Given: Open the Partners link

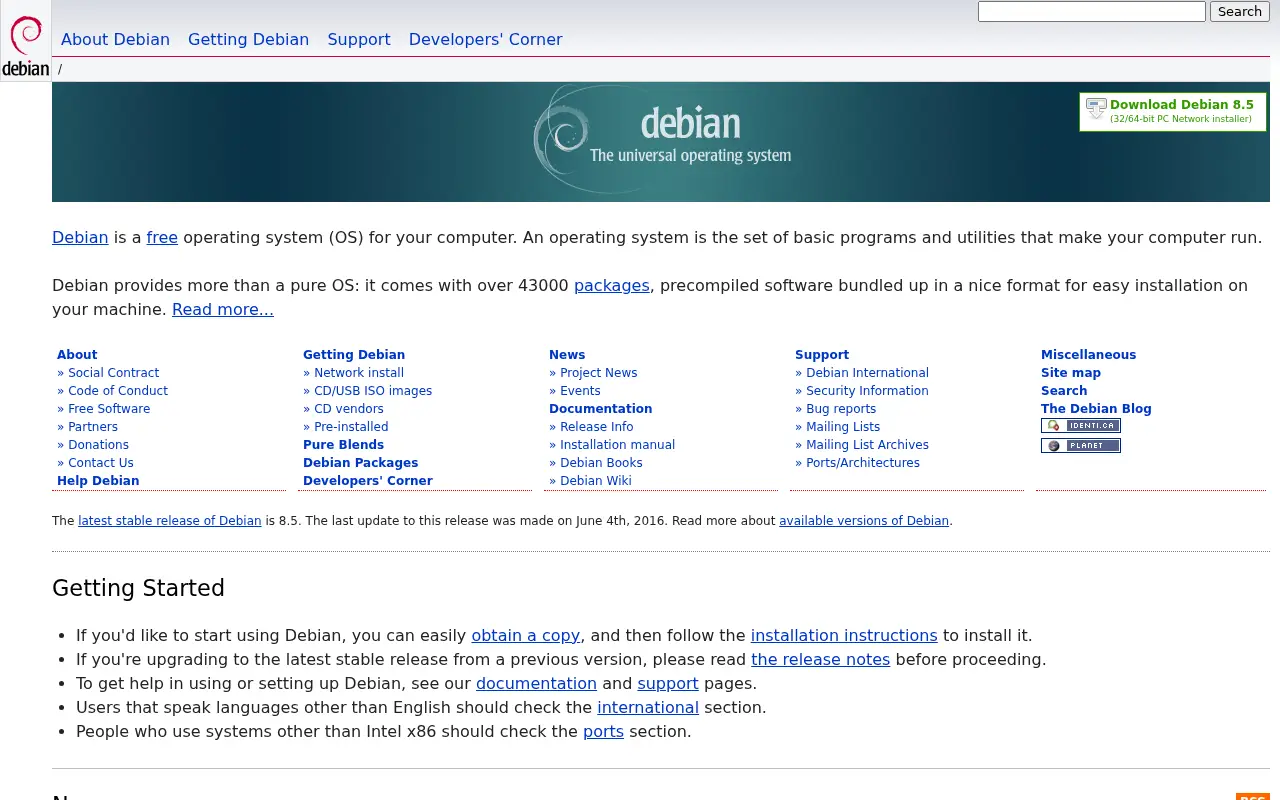Looking at the screenshot, I should click(x=93, y=427).
